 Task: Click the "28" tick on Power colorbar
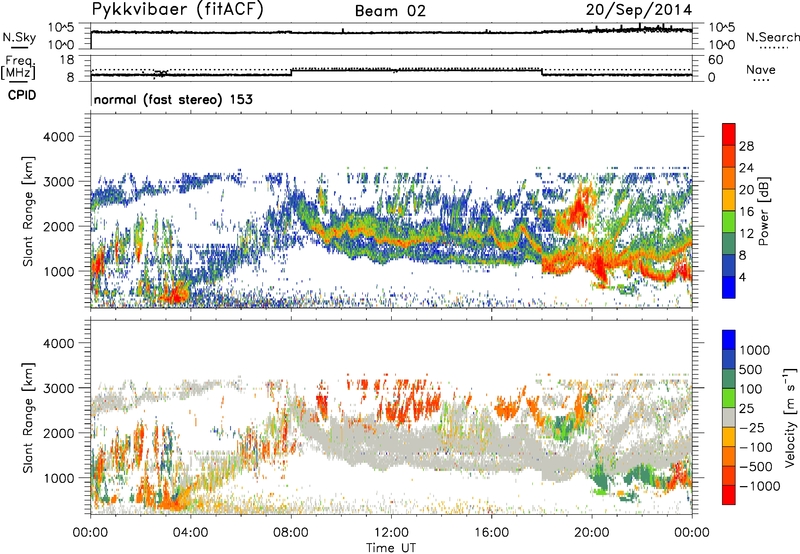746,146
